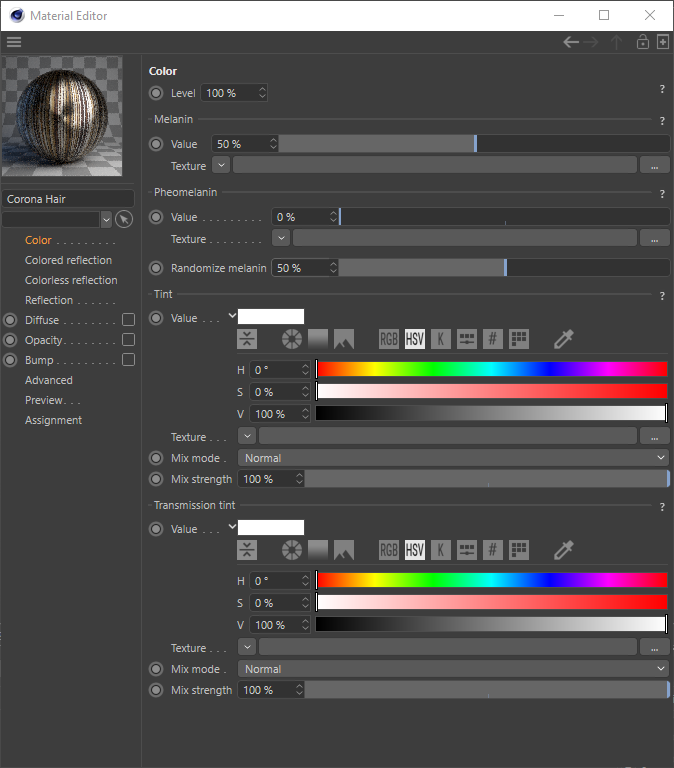This screenshot has height=768, width=674.
Task: Click the Transmission tint color-from-picture icon
Action: tap(344, 550)
